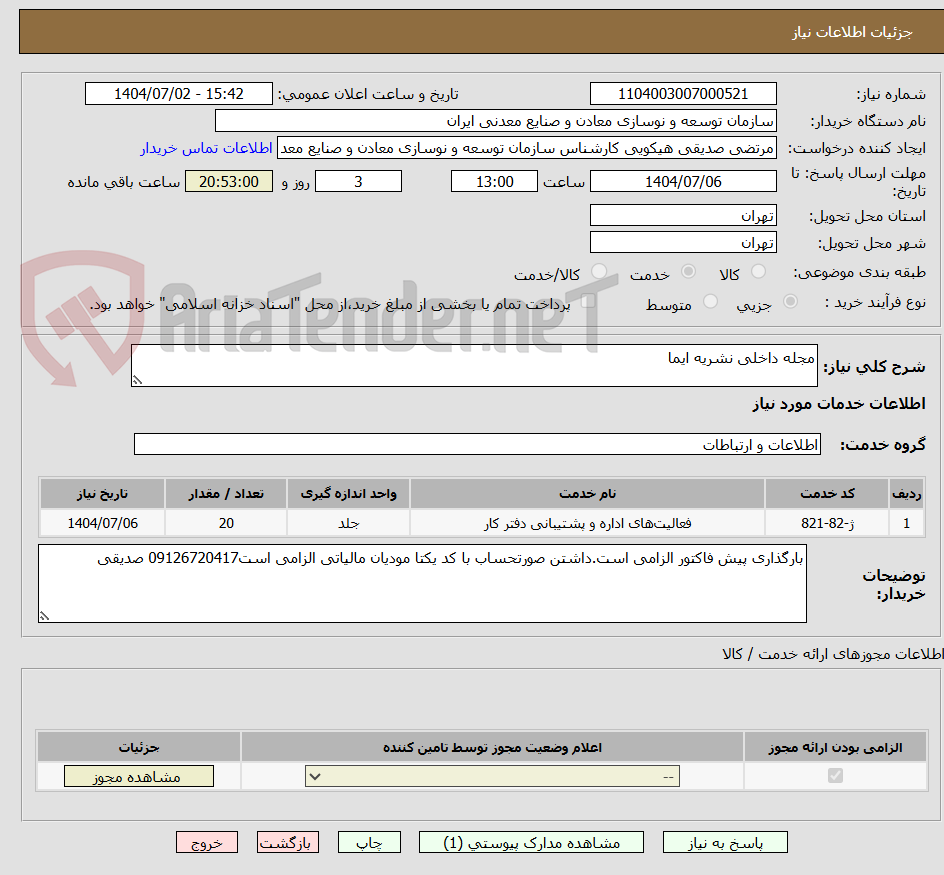Image resolution: width=944 pixels, height=875 pixels.
Task: Click the خروج exit button
Action: (x=206, y=842)
